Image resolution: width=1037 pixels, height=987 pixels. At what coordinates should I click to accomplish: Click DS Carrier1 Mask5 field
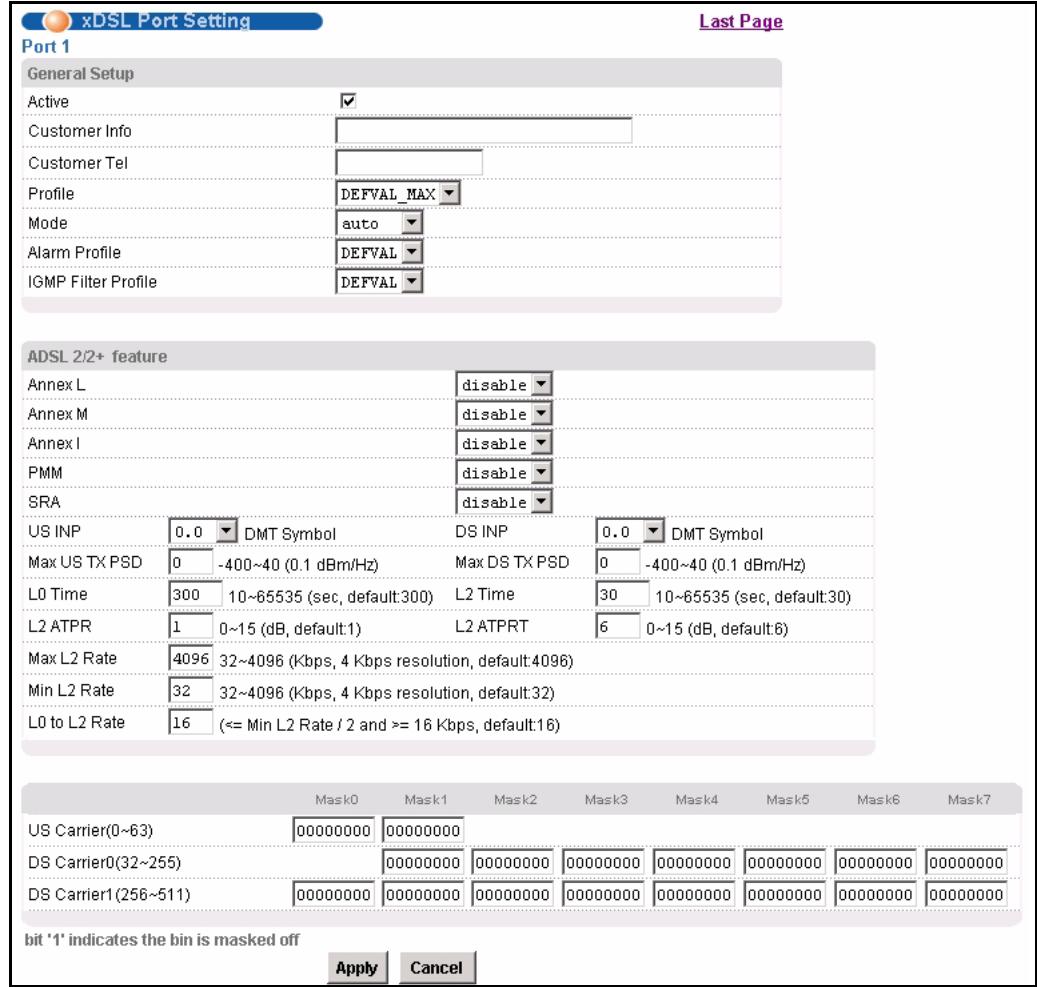click(785, 894)
